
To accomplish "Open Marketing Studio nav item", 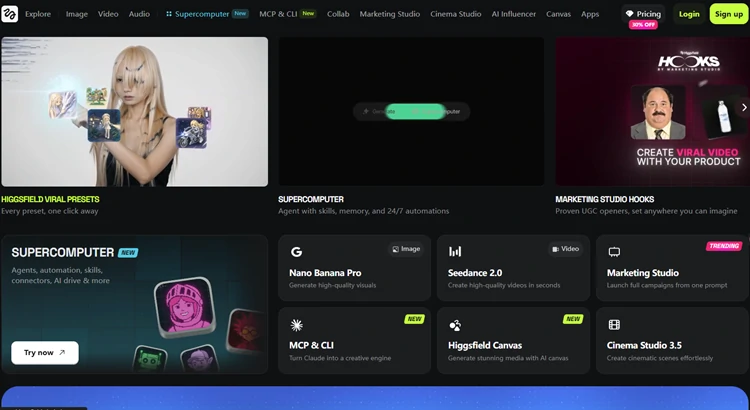I will point(390,14).
